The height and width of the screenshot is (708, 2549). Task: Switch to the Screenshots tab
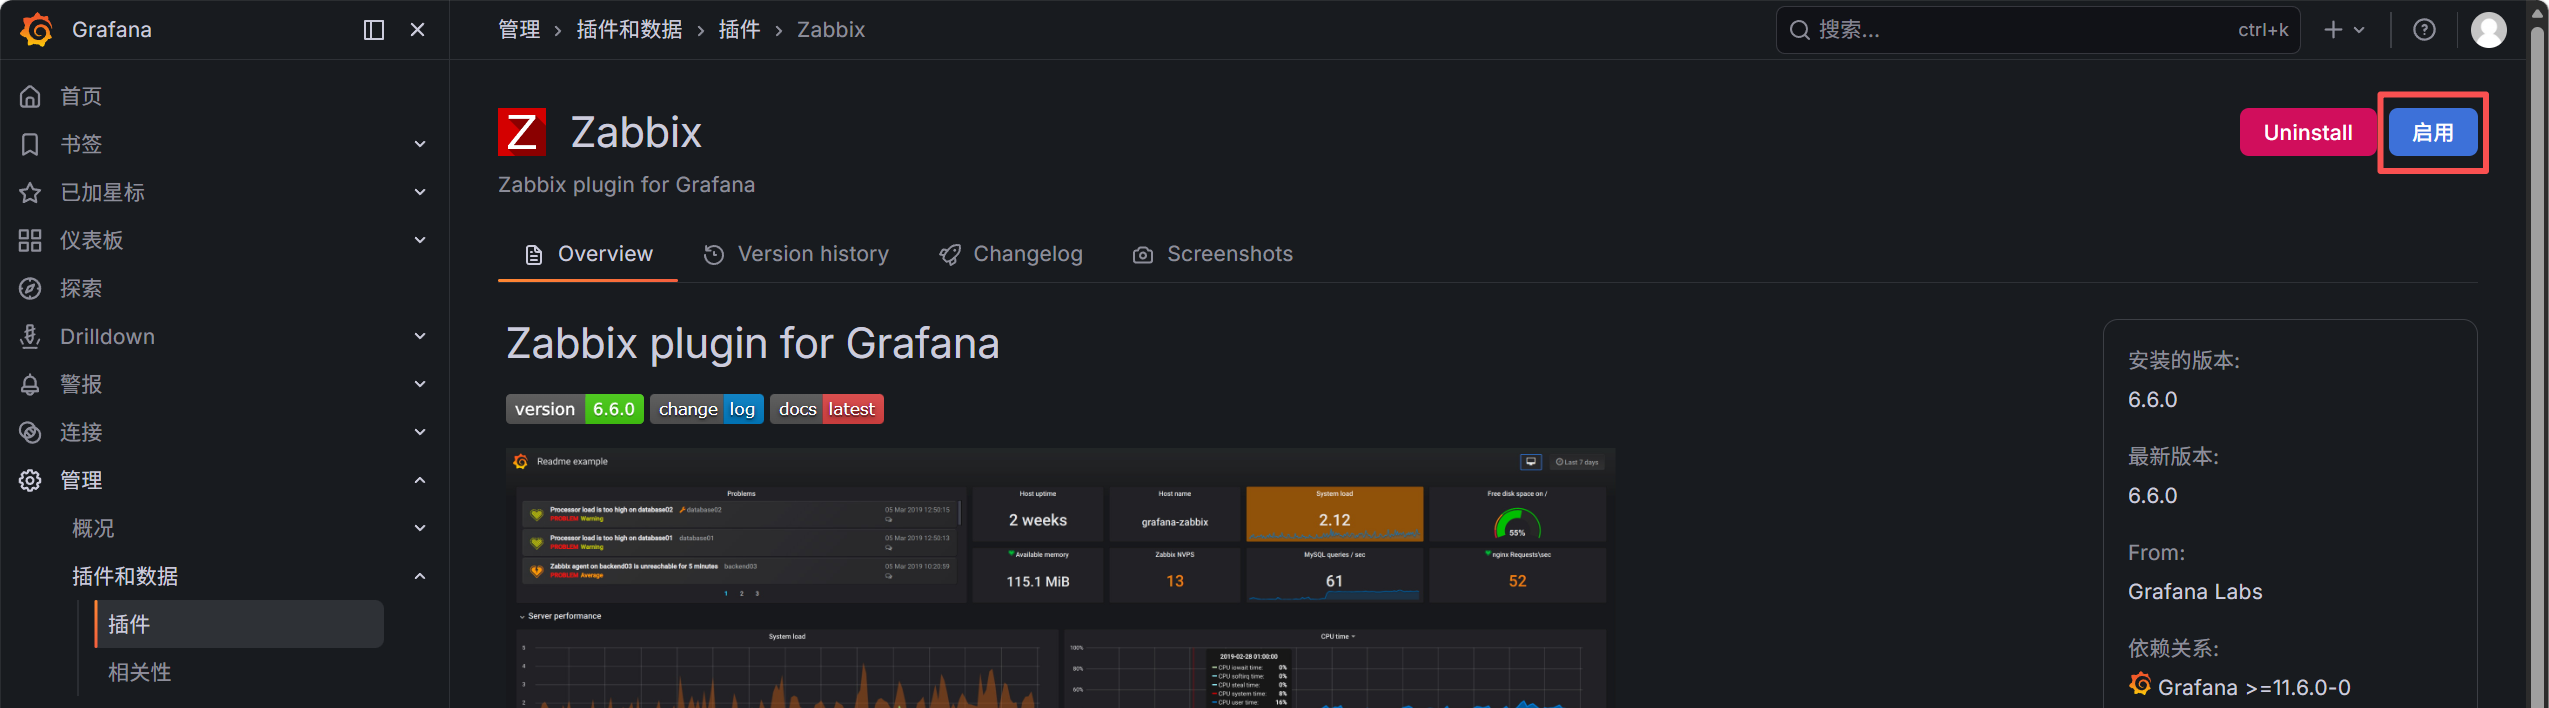pos(1213,254)
